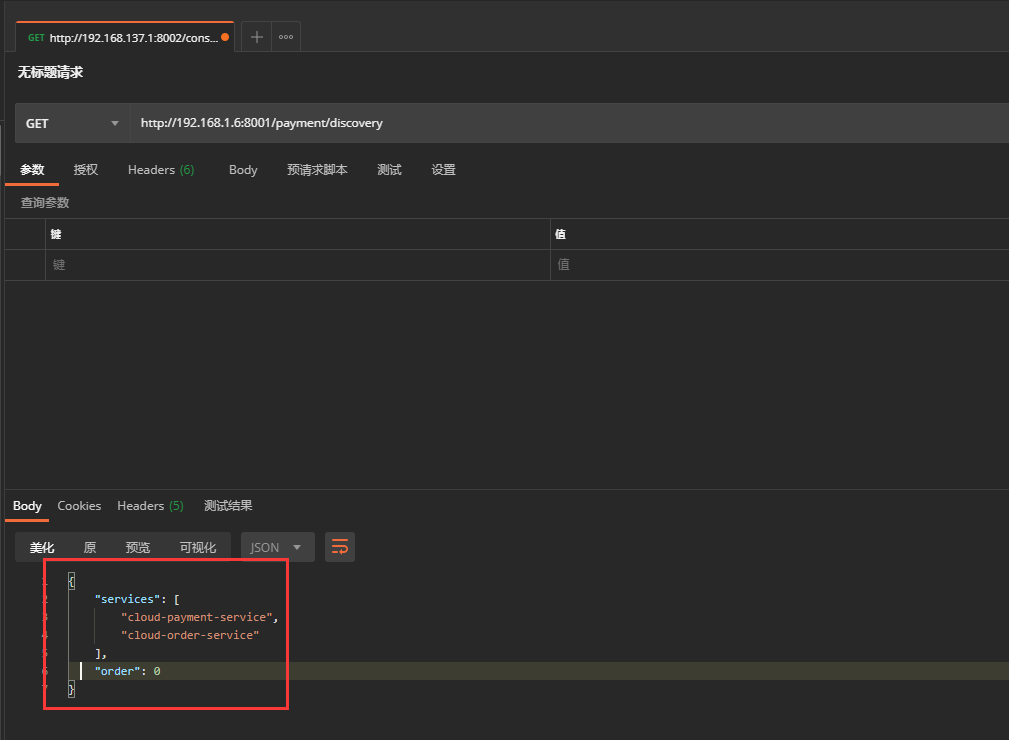Select response Body tab
The height and width of the screenshot is (740, 1009).
27,506
